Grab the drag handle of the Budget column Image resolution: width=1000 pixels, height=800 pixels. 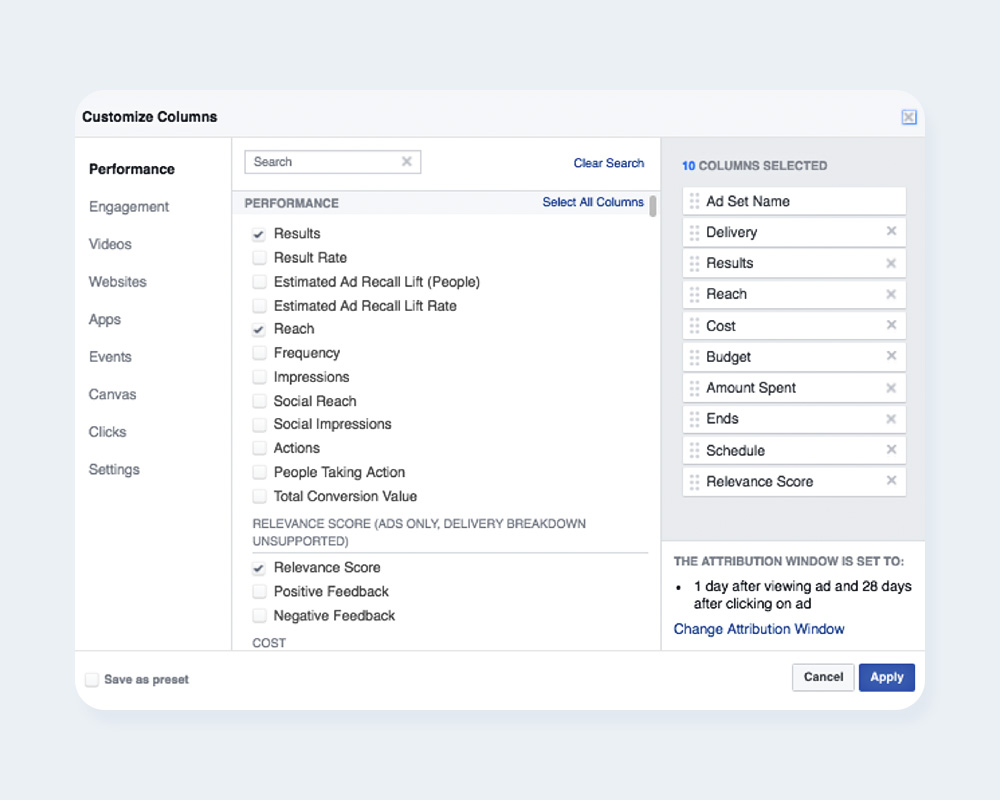coord(694,357)
